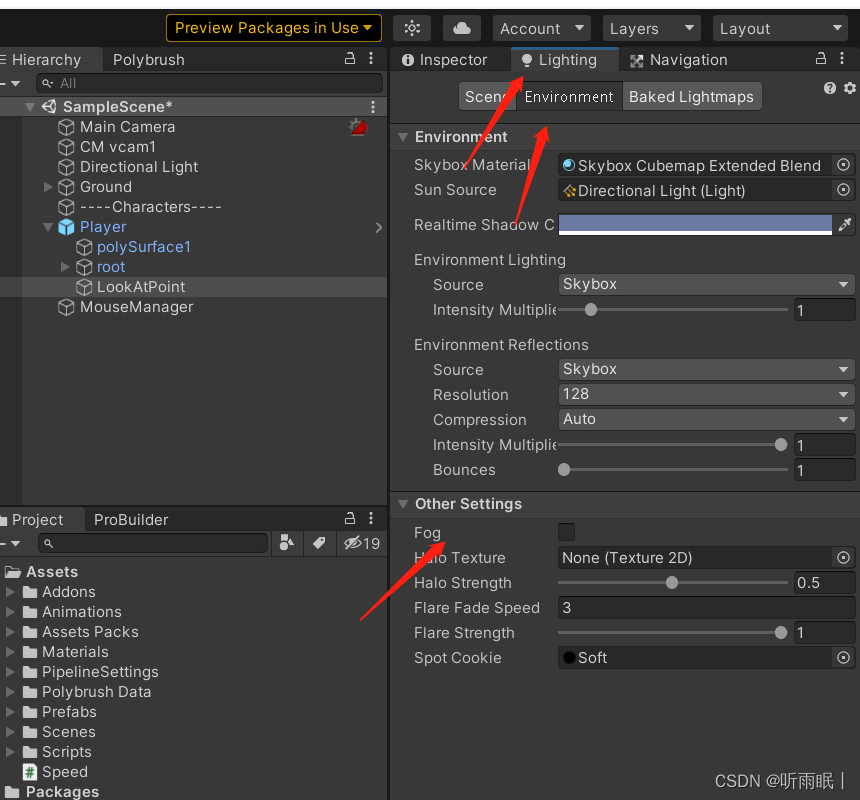Edit the Flare Fade Speed value field

click(706, 608)
